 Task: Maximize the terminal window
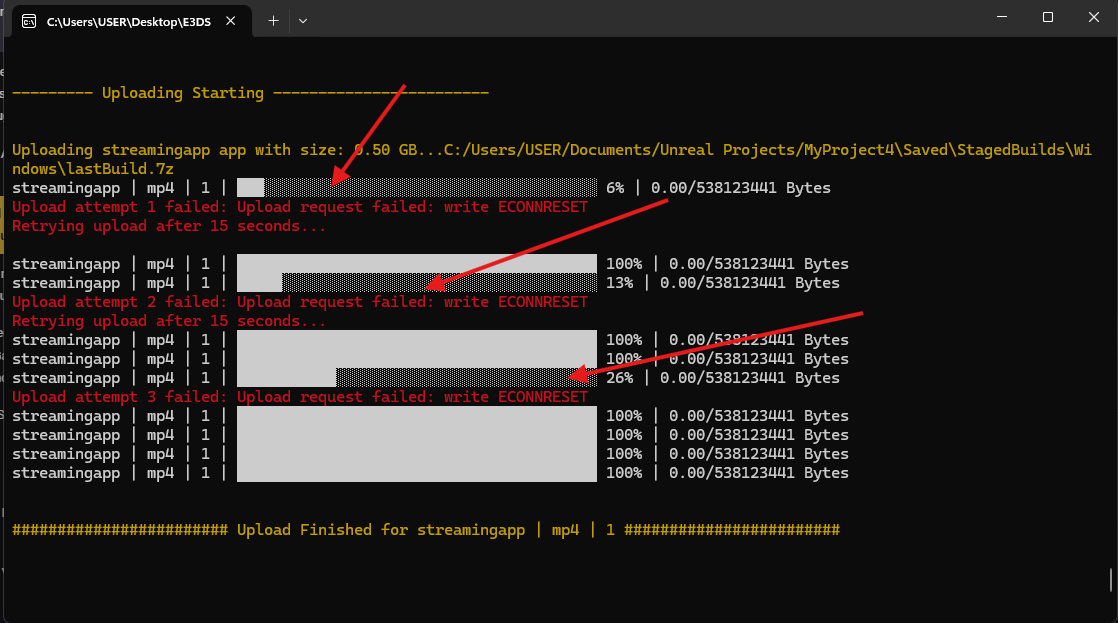(x=1047, y=18)
